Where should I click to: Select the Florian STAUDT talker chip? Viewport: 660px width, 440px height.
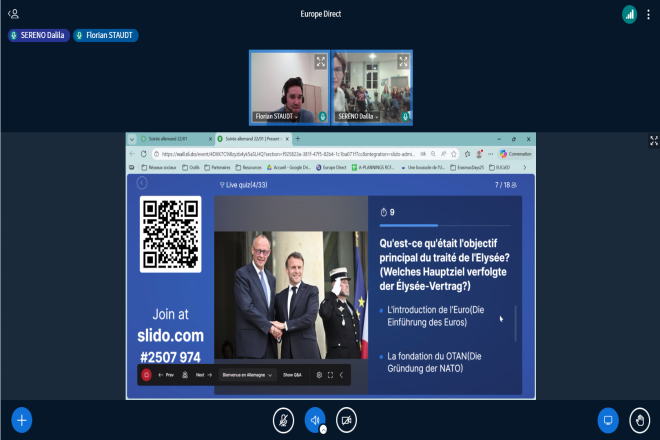pos(105,35)
